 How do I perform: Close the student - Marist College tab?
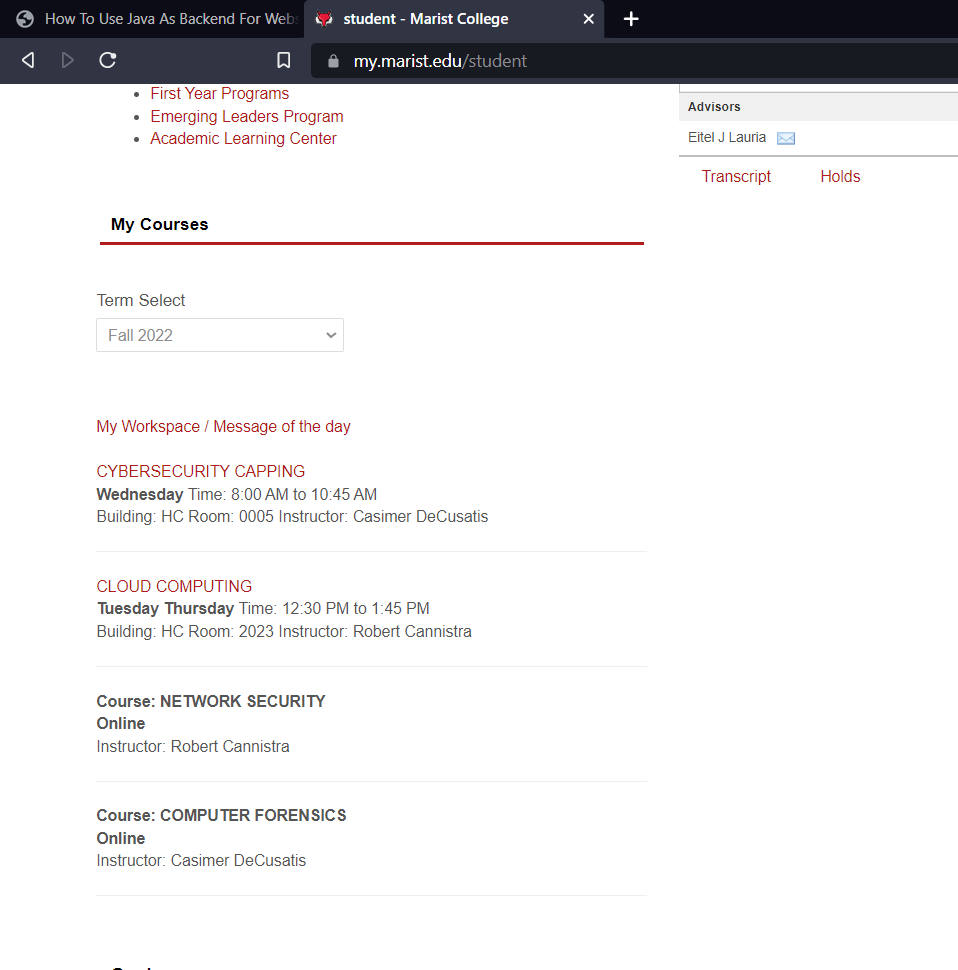589,19
